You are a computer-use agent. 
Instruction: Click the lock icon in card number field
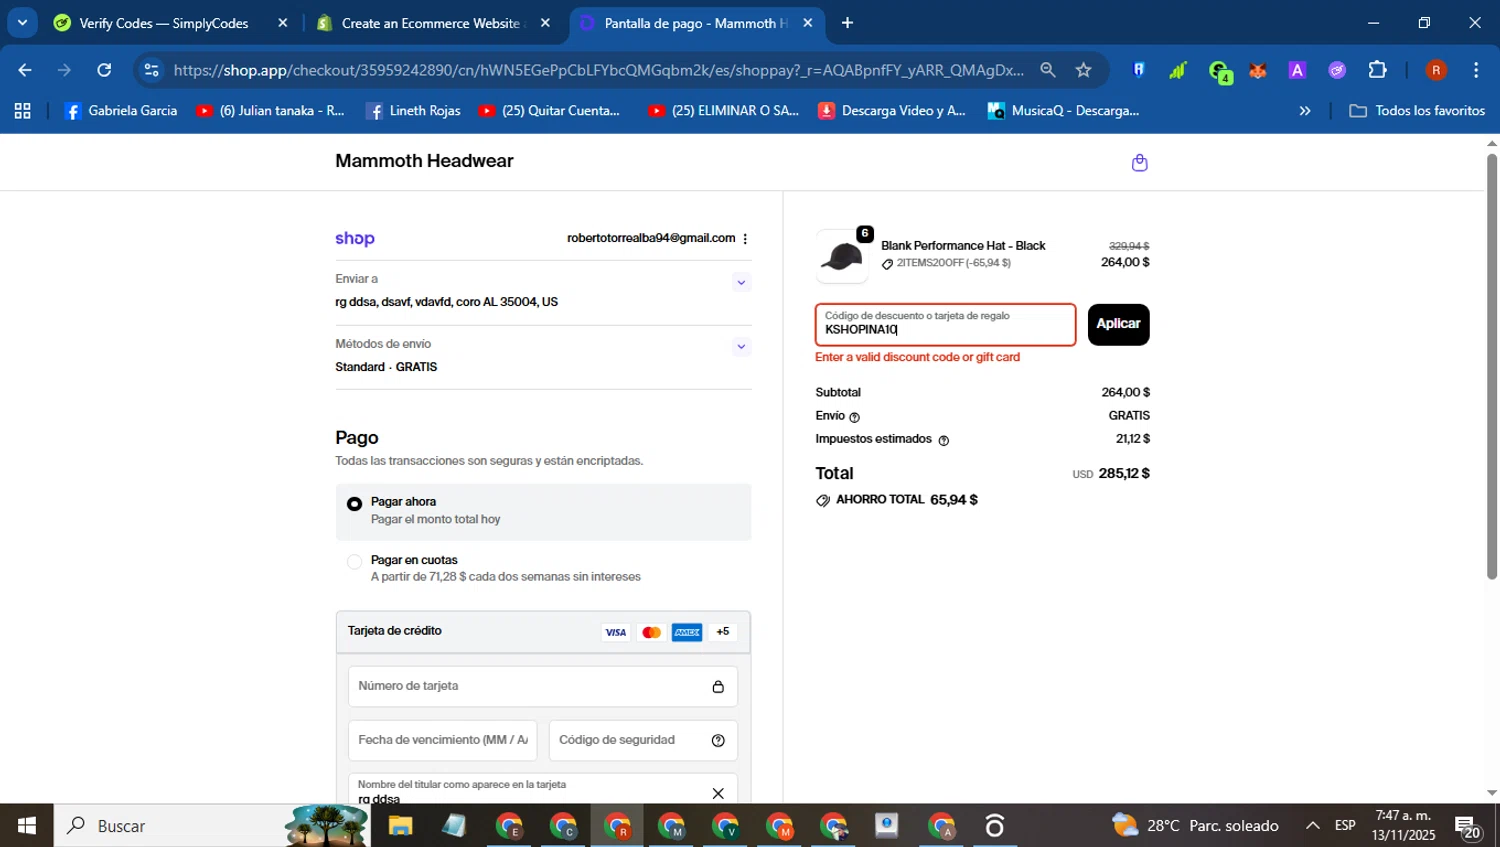[x=718, y=687]
